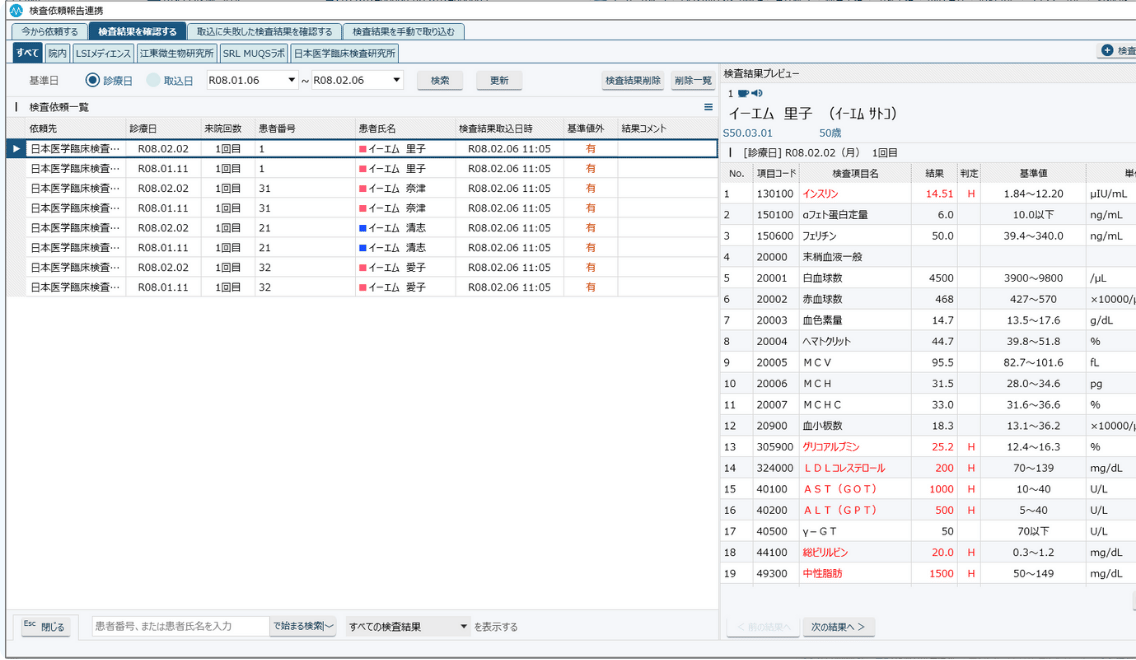Expand the すべての検査結果 filter dropdown
Viewport: 1136px width, 660px height.
pos(464,627)
